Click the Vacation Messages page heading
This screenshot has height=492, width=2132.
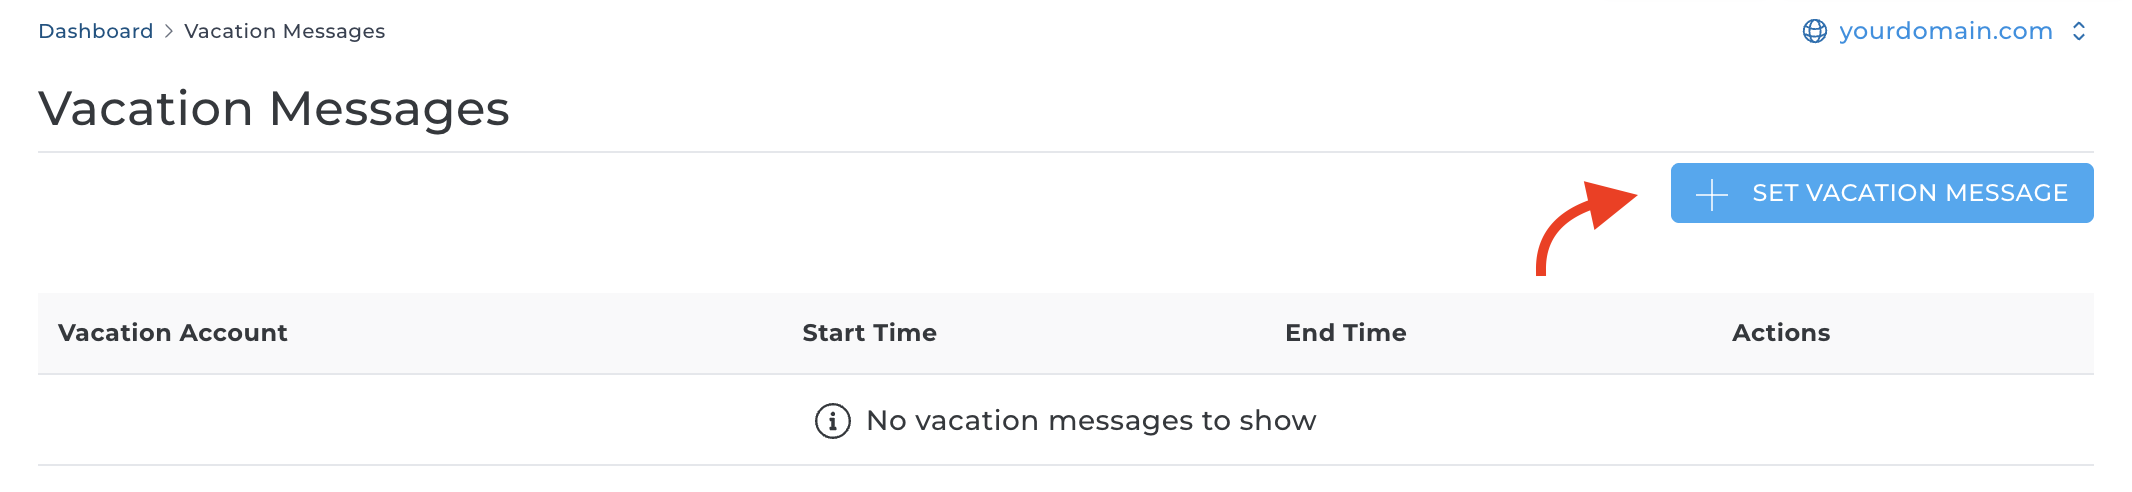click(273, 108)
